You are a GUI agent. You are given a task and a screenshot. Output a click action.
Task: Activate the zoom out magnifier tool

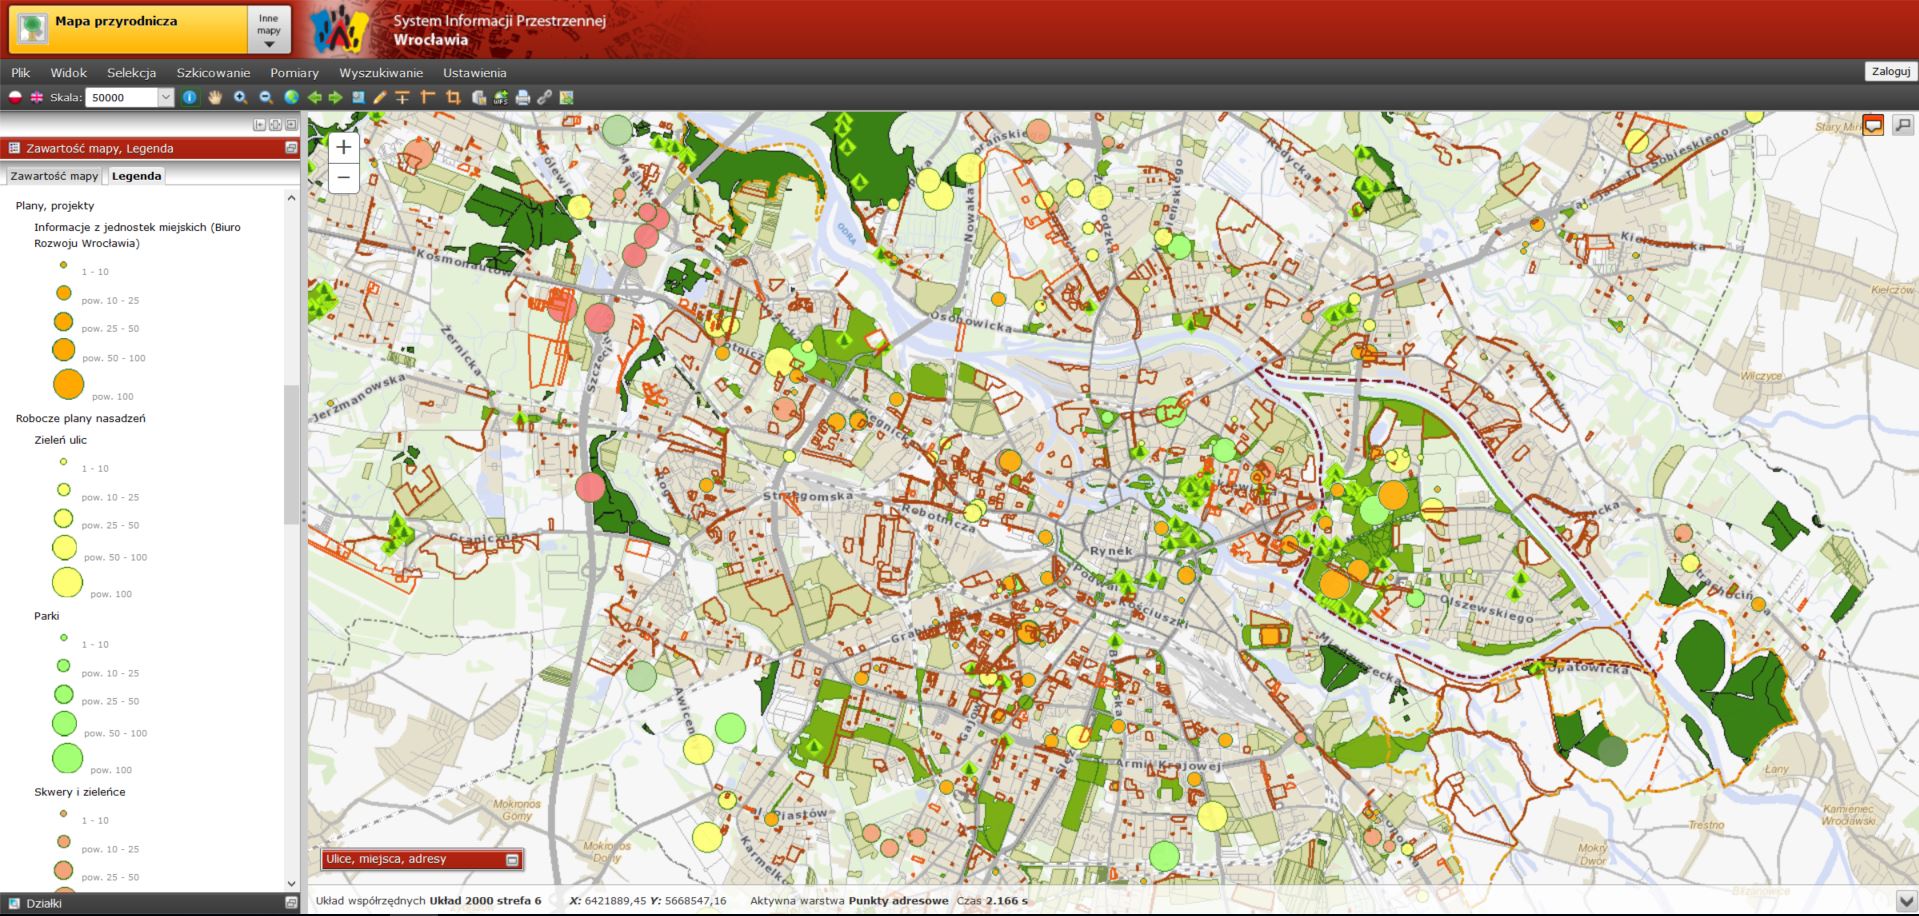pos(266,97)
